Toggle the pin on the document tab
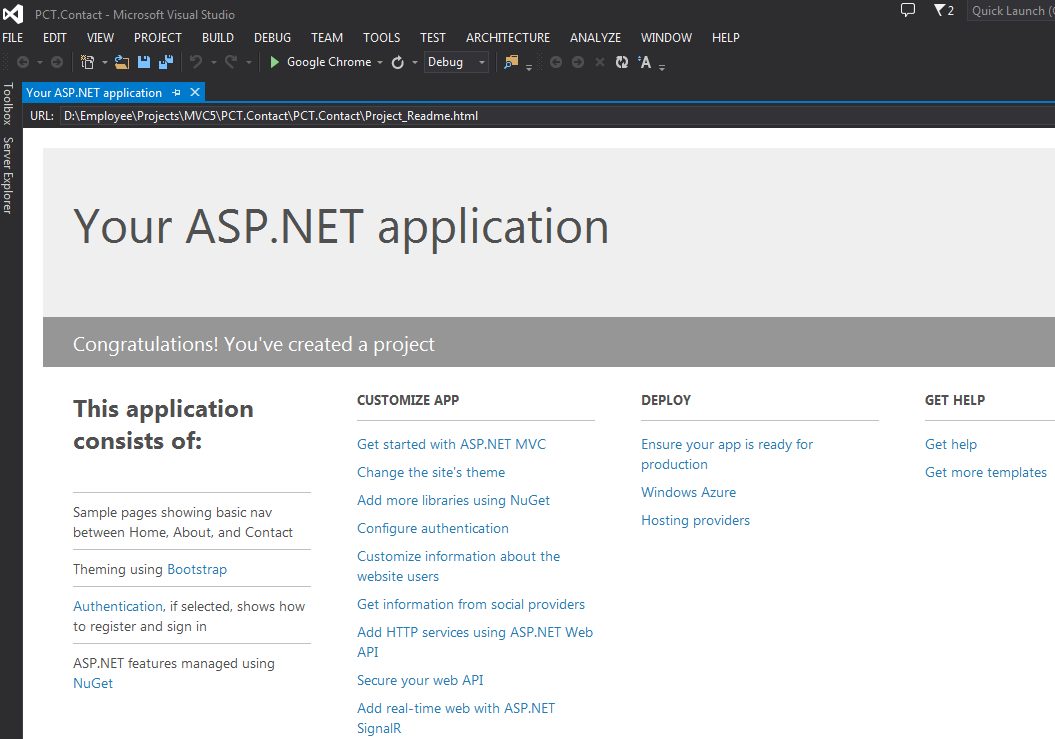 (177, 93)
